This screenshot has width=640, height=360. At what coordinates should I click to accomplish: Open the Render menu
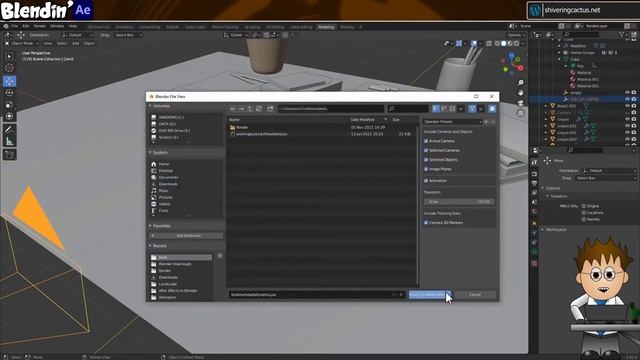click(x=40, y=26)
